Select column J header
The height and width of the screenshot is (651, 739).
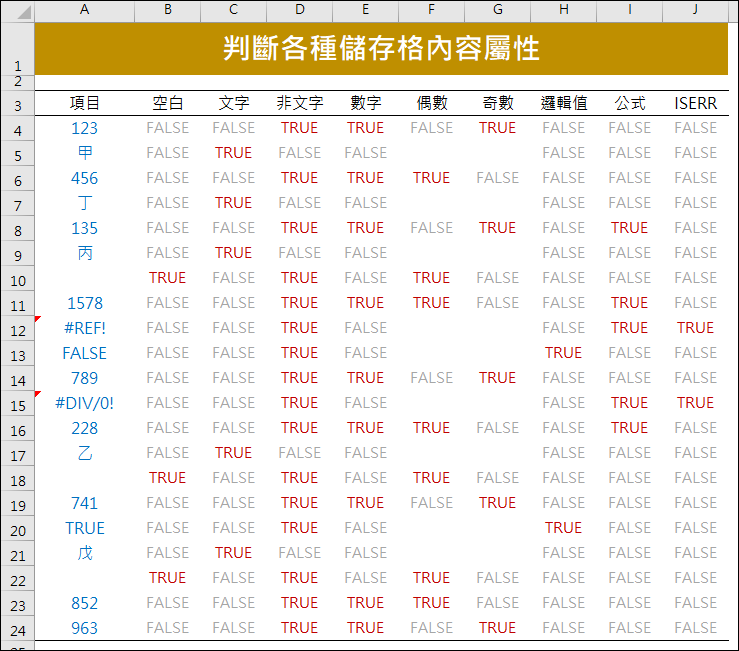[695, 10]
